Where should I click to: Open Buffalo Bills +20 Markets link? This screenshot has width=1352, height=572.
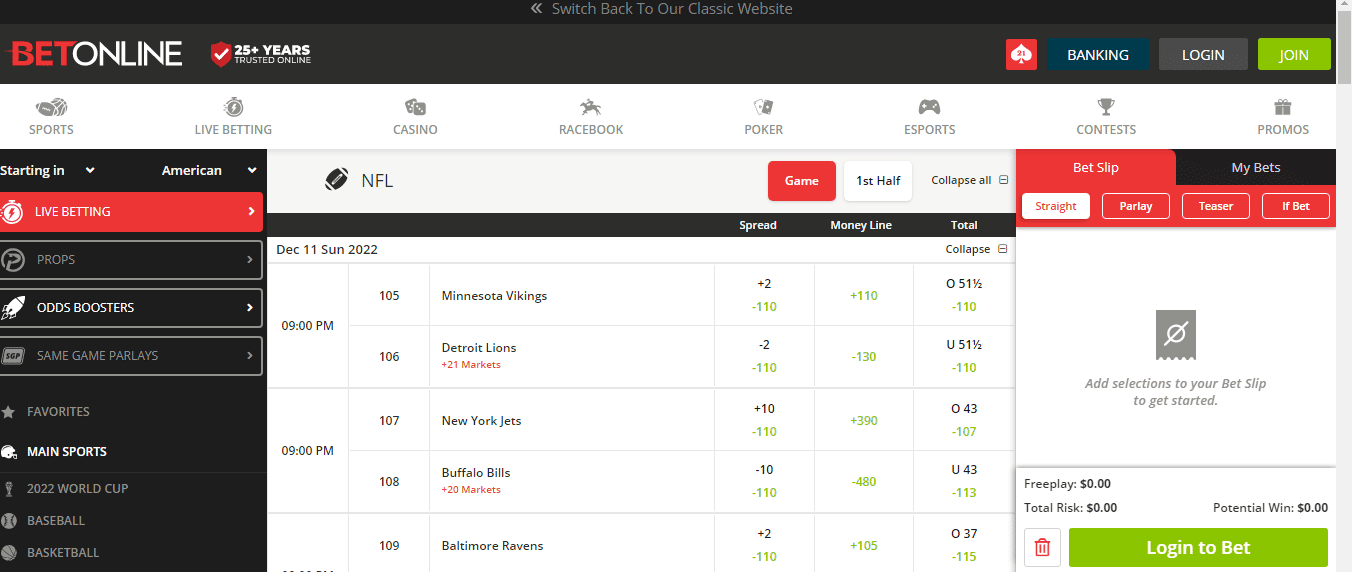pos(471,490)
